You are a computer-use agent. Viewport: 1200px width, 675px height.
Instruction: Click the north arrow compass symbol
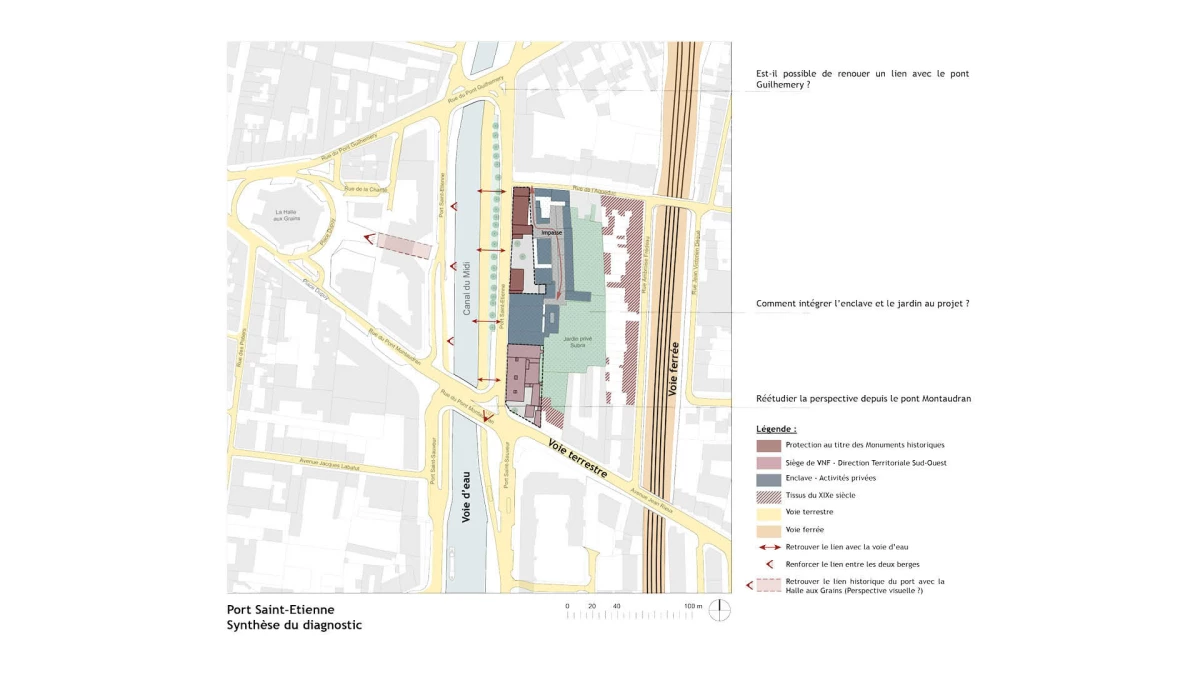click(x=719, y=610)
